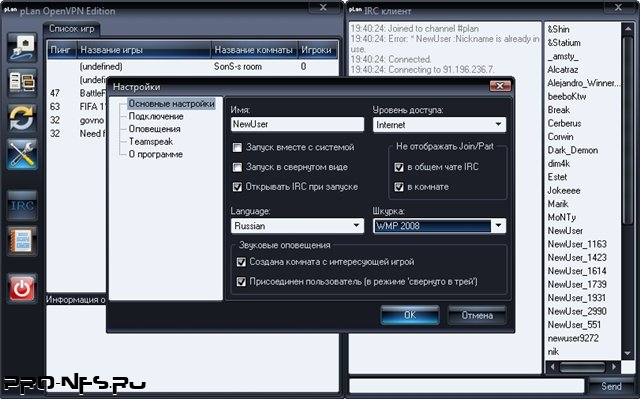The height and width of the screenshot is (399, 640).
Task: Open the room list icon in sidebar
Action: (22, 82)
